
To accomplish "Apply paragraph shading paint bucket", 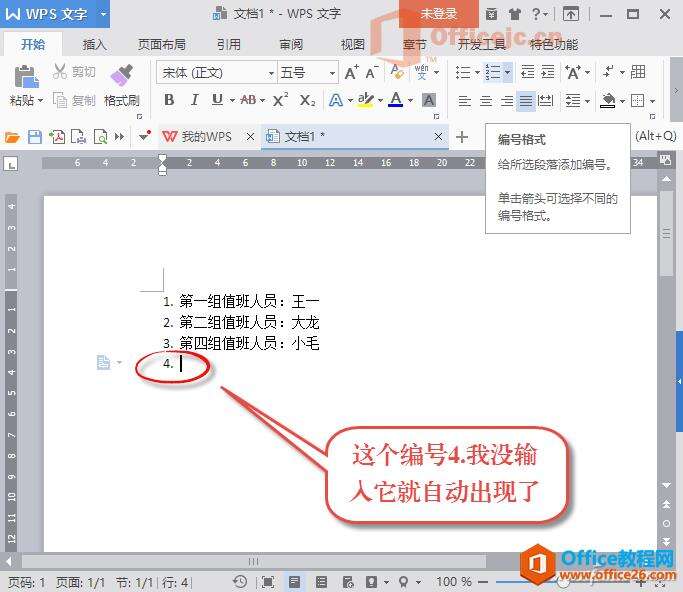I will point(608,101).
